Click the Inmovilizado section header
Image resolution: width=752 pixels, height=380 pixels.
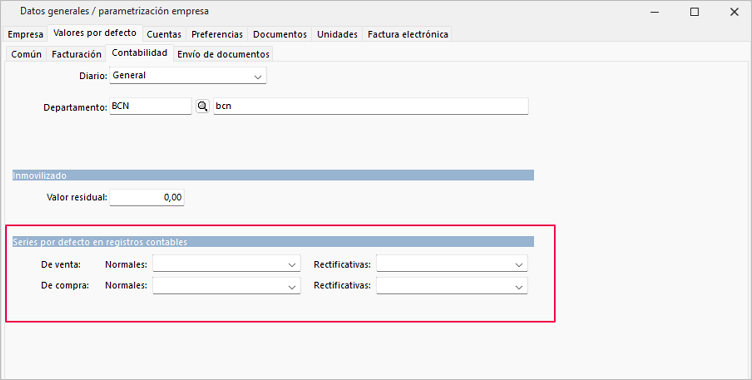pyautogui.click(x=273, y=175)
